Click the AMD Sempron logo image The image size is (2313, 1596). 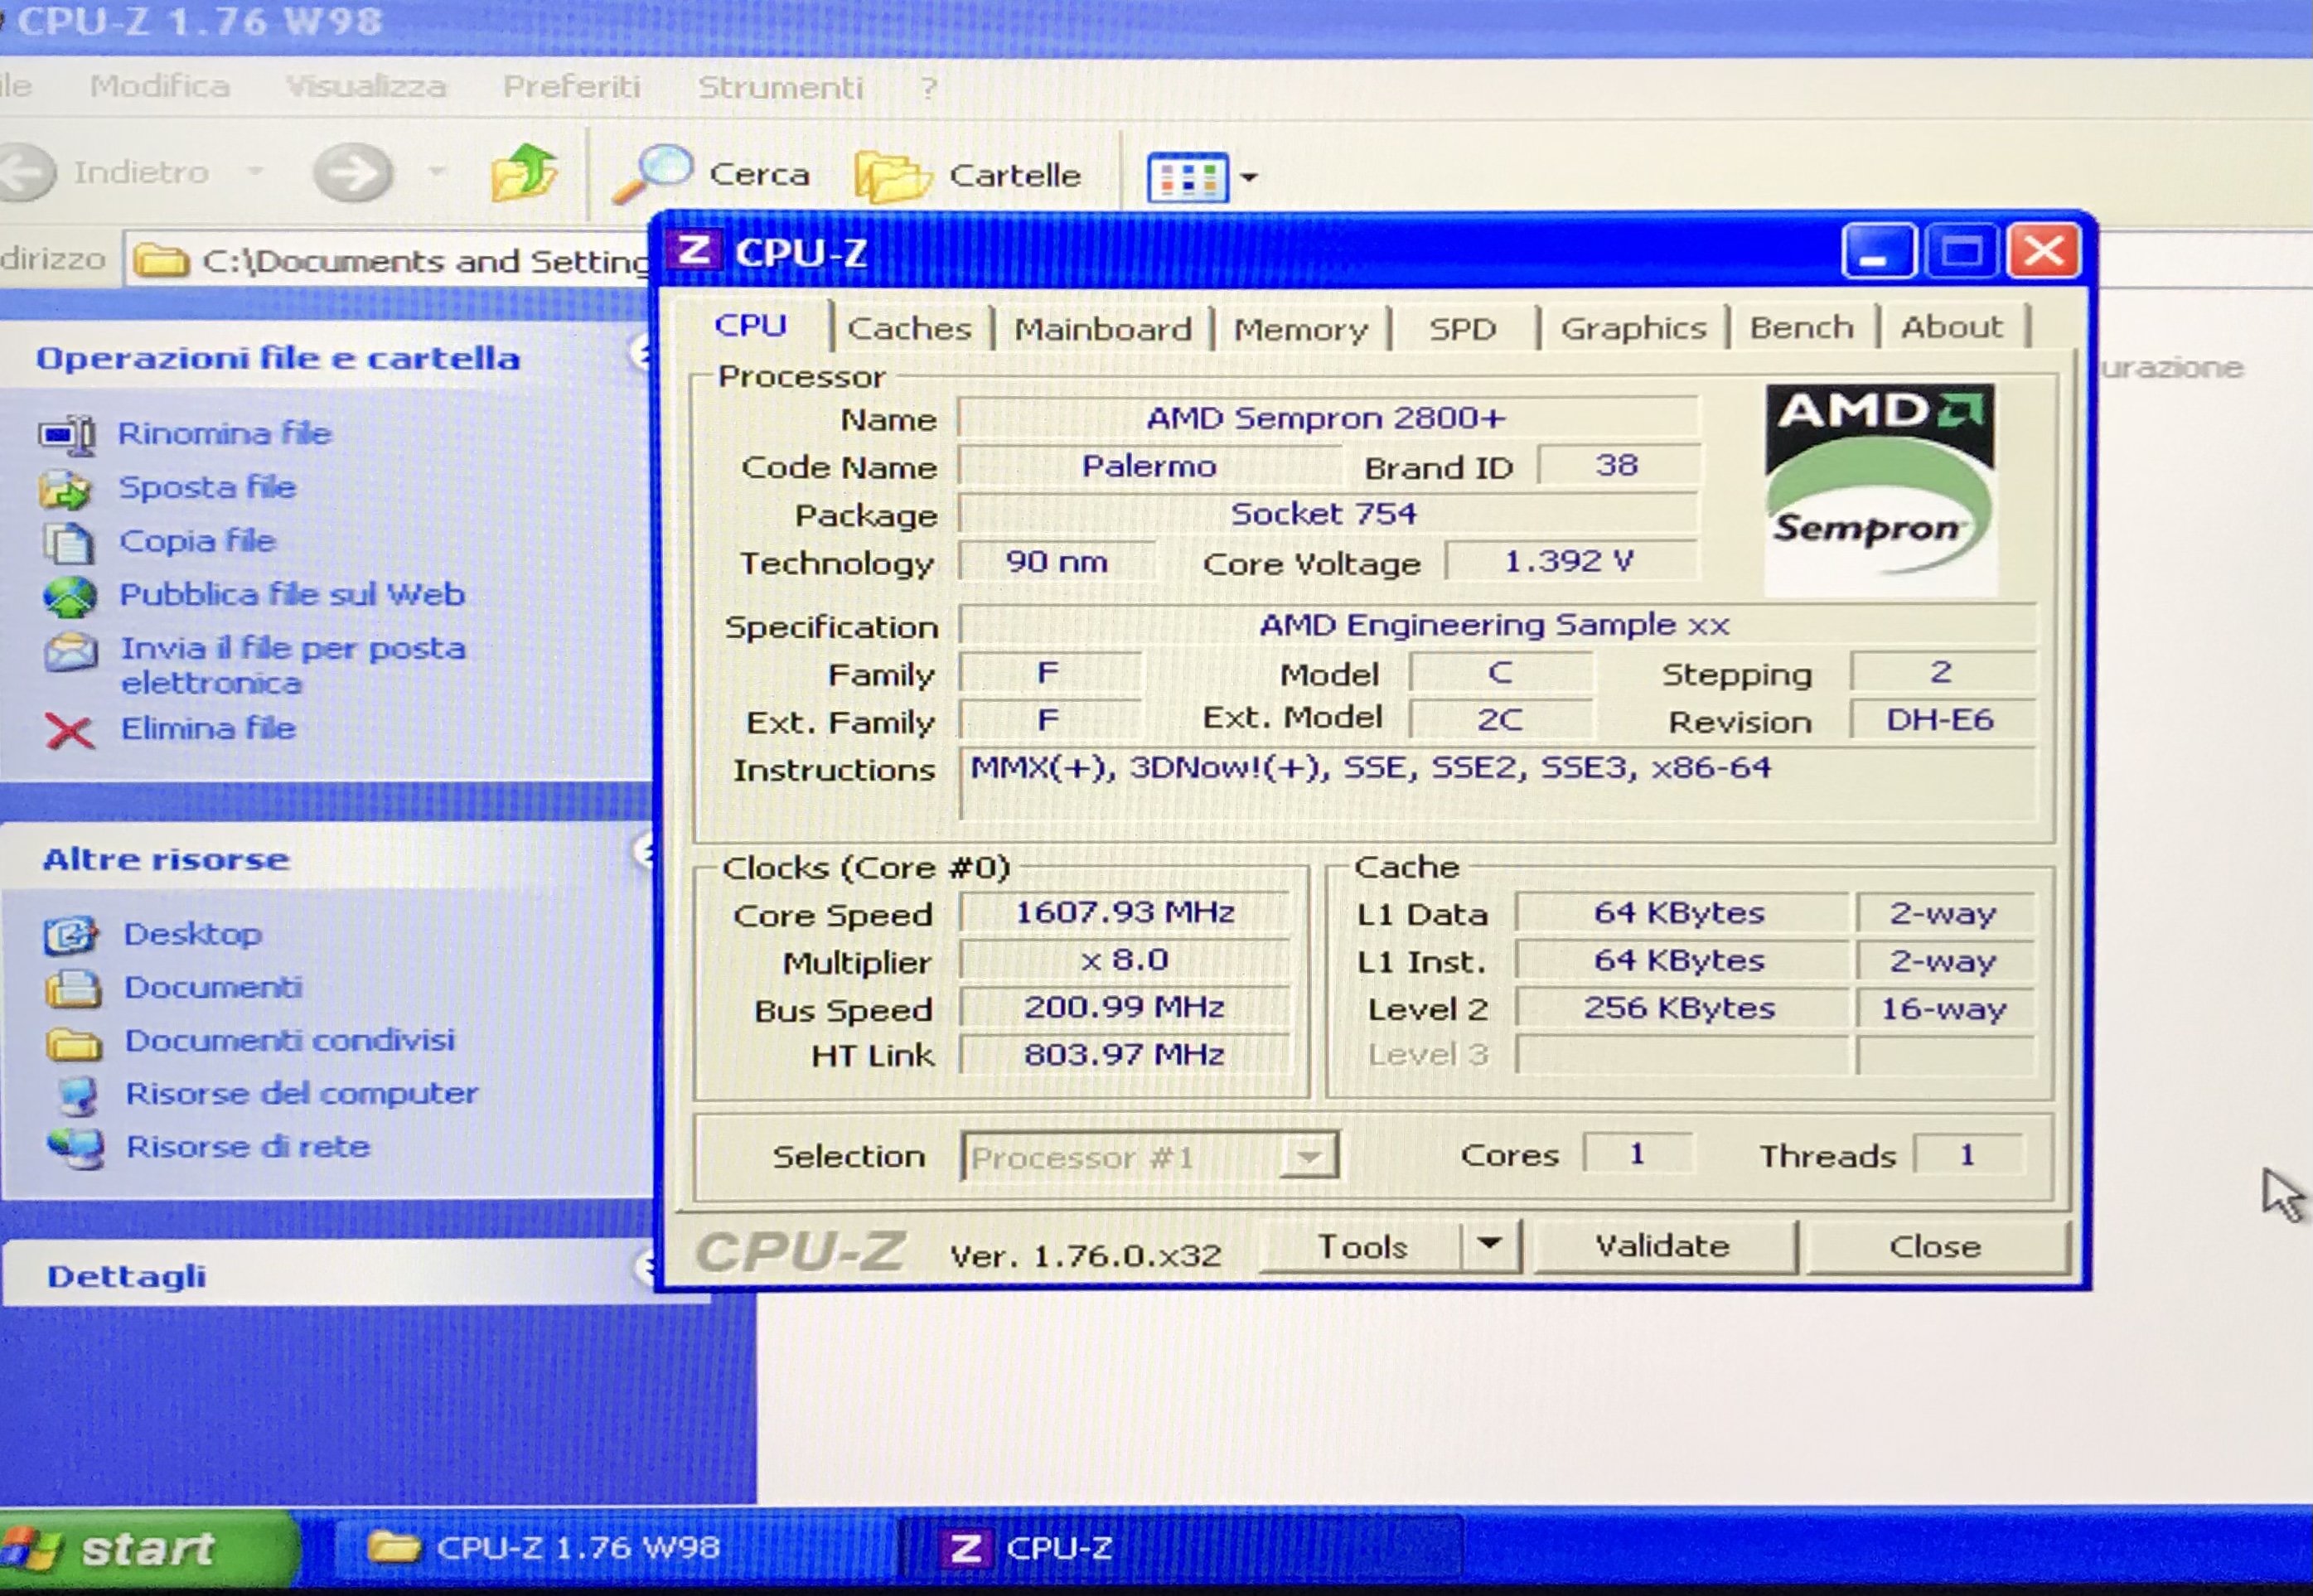(1879, 489)
